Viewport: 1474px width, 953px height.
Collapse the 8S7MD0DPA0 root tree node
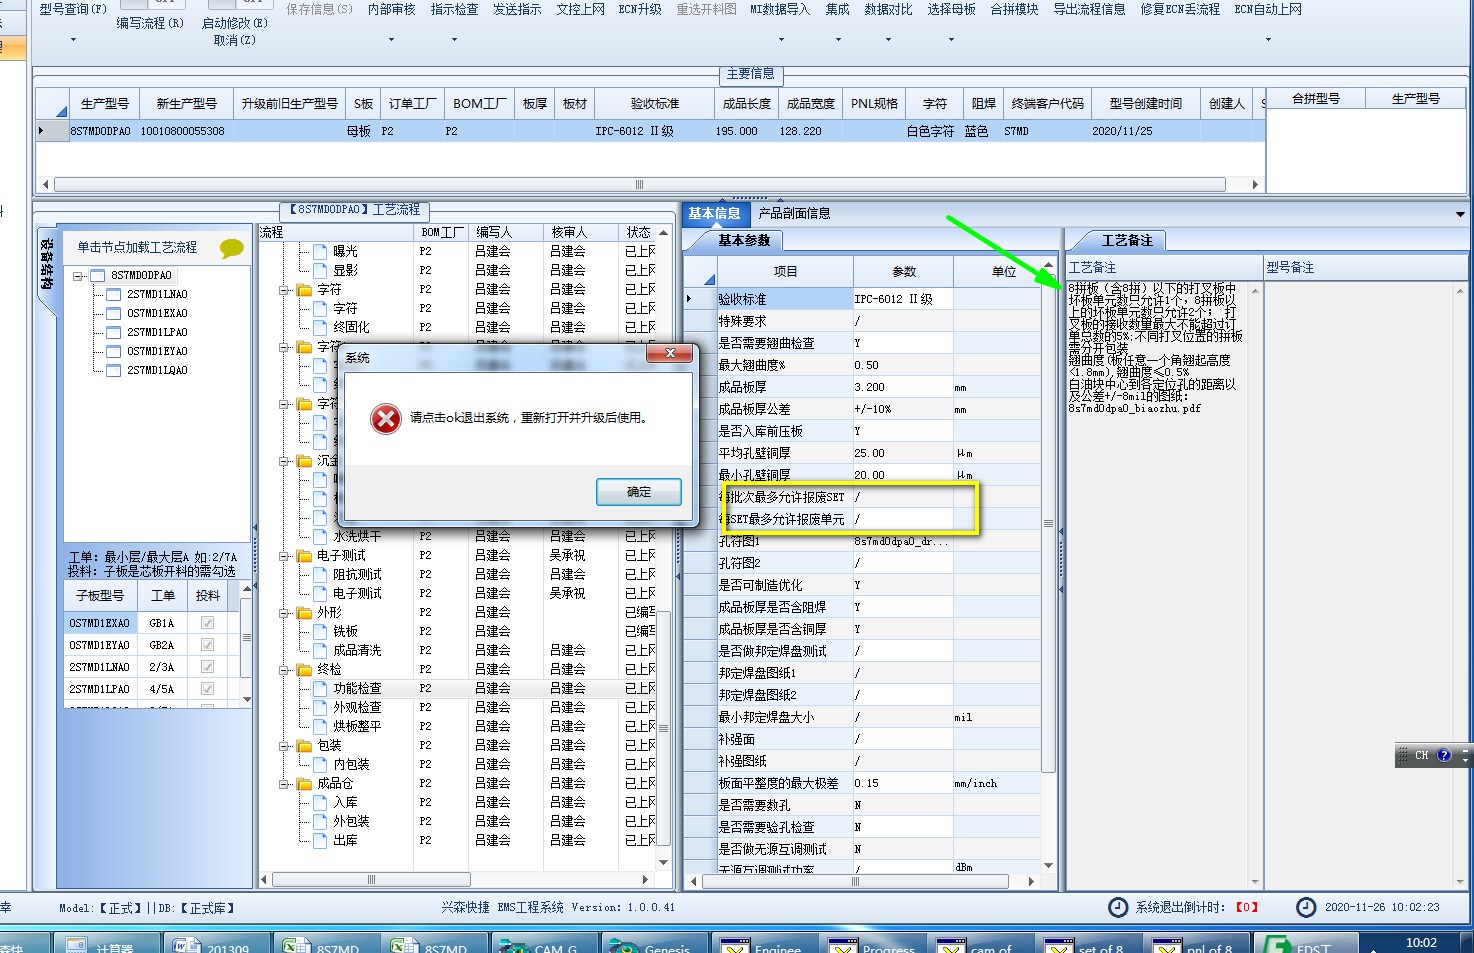click(x=78, y=275)
